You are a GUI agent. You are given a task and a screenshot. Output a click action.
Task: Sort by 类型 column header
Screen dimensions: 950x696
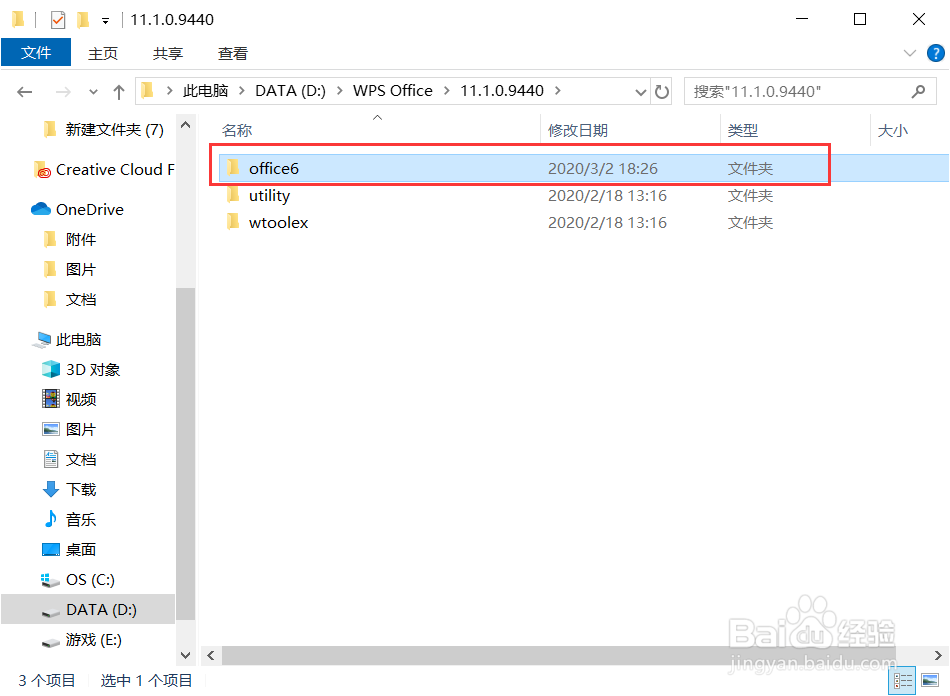(743, 130)
